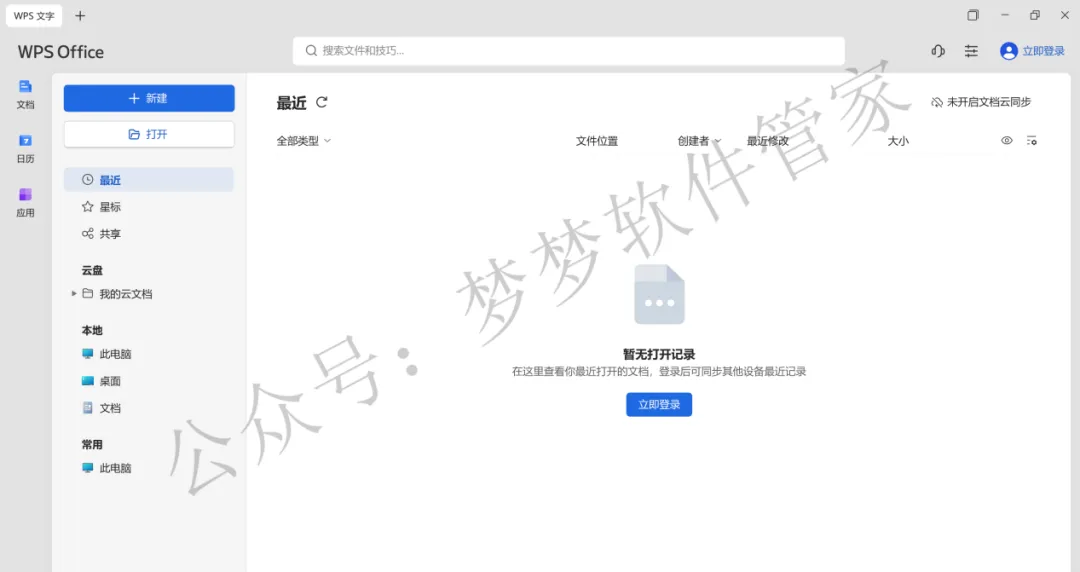Click the share icon beside 共享
This screenshot has height=572, width=1080.
pos(87,234)
